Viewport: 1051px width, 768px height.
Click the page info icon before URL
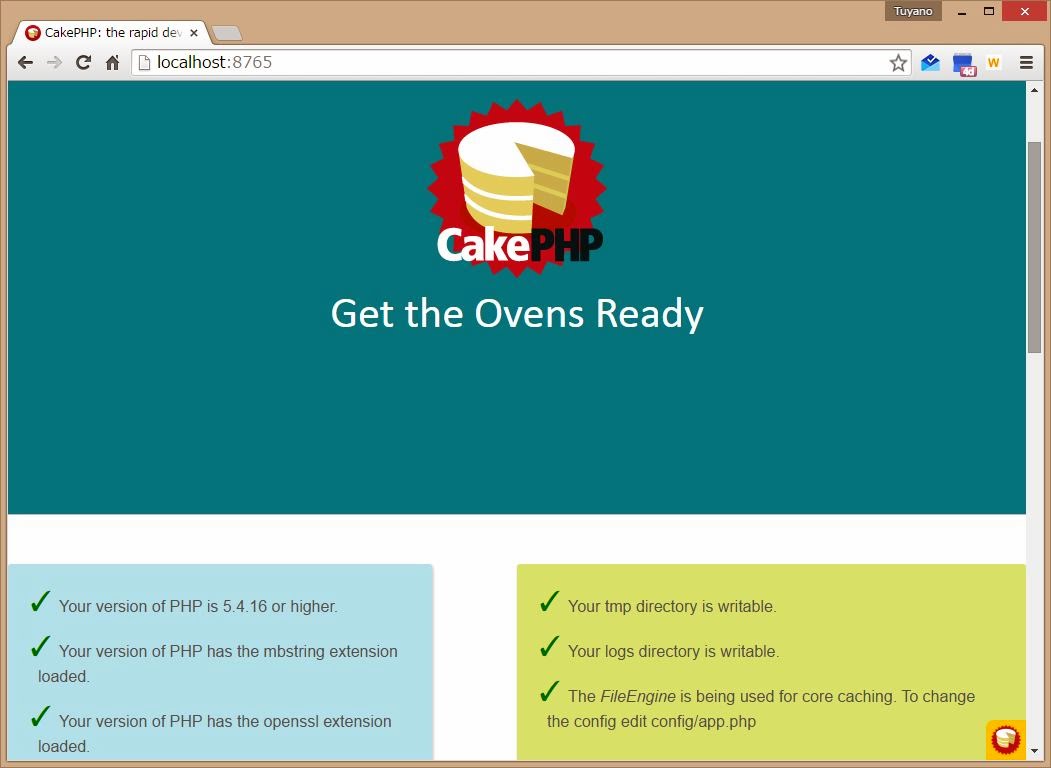click(144, 63)
